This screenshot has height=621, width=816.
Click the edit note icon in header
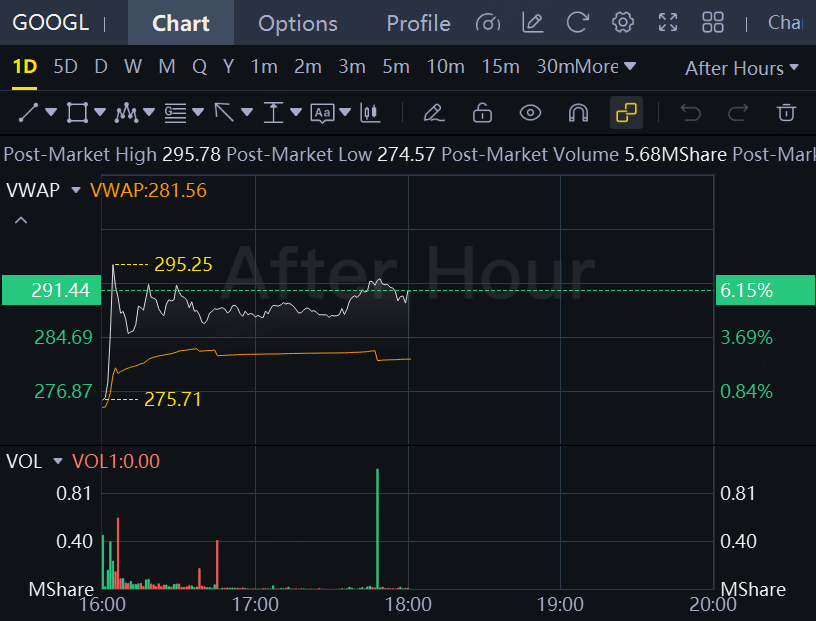click(x=532, y=23)
